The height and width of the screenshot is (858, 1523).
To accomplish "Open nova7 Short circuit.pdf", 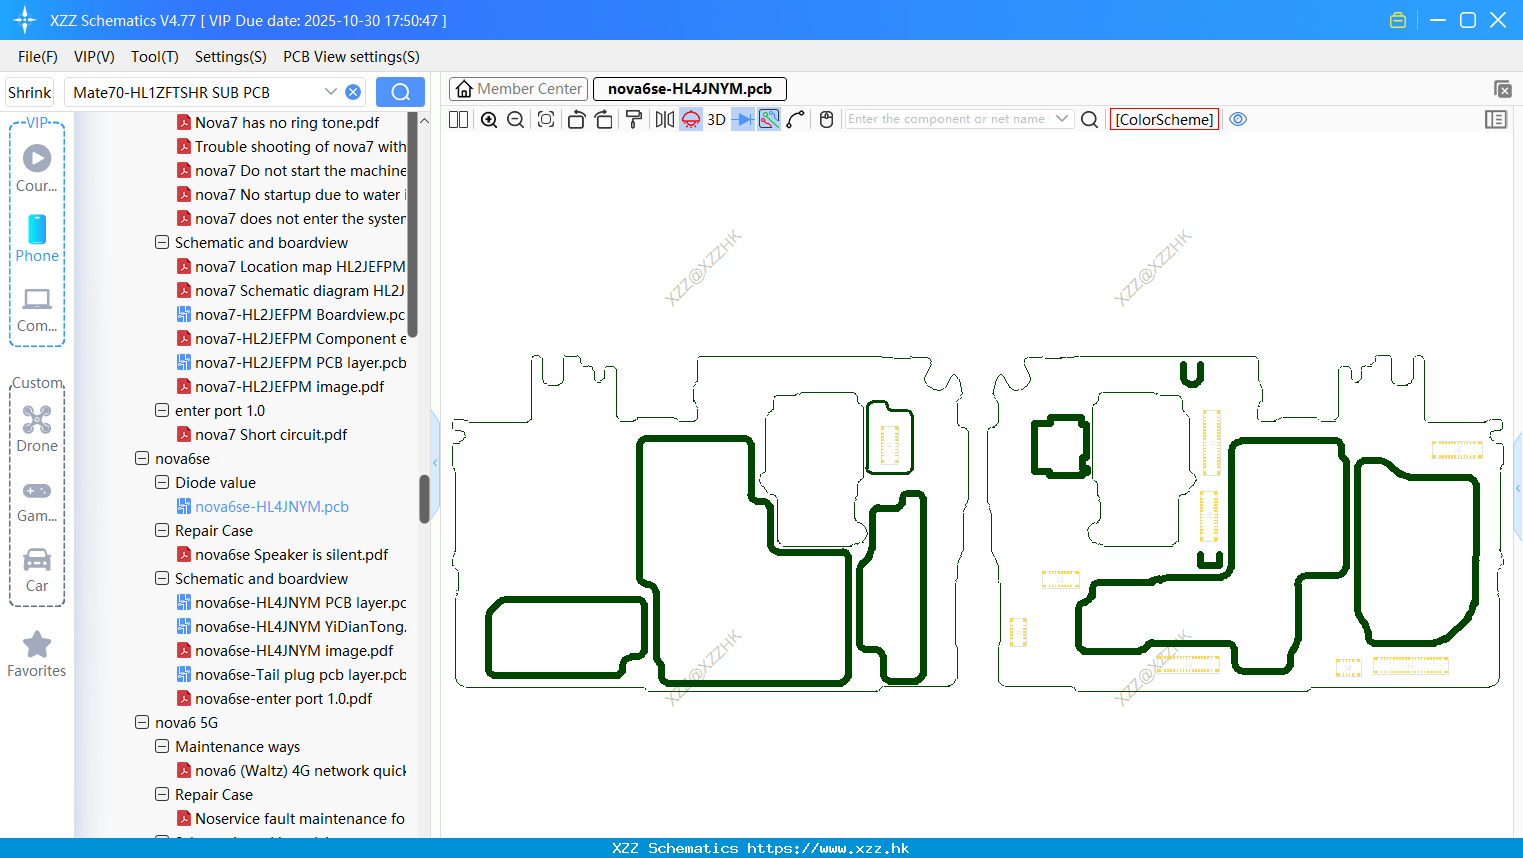I will click(x=271, y=435).
